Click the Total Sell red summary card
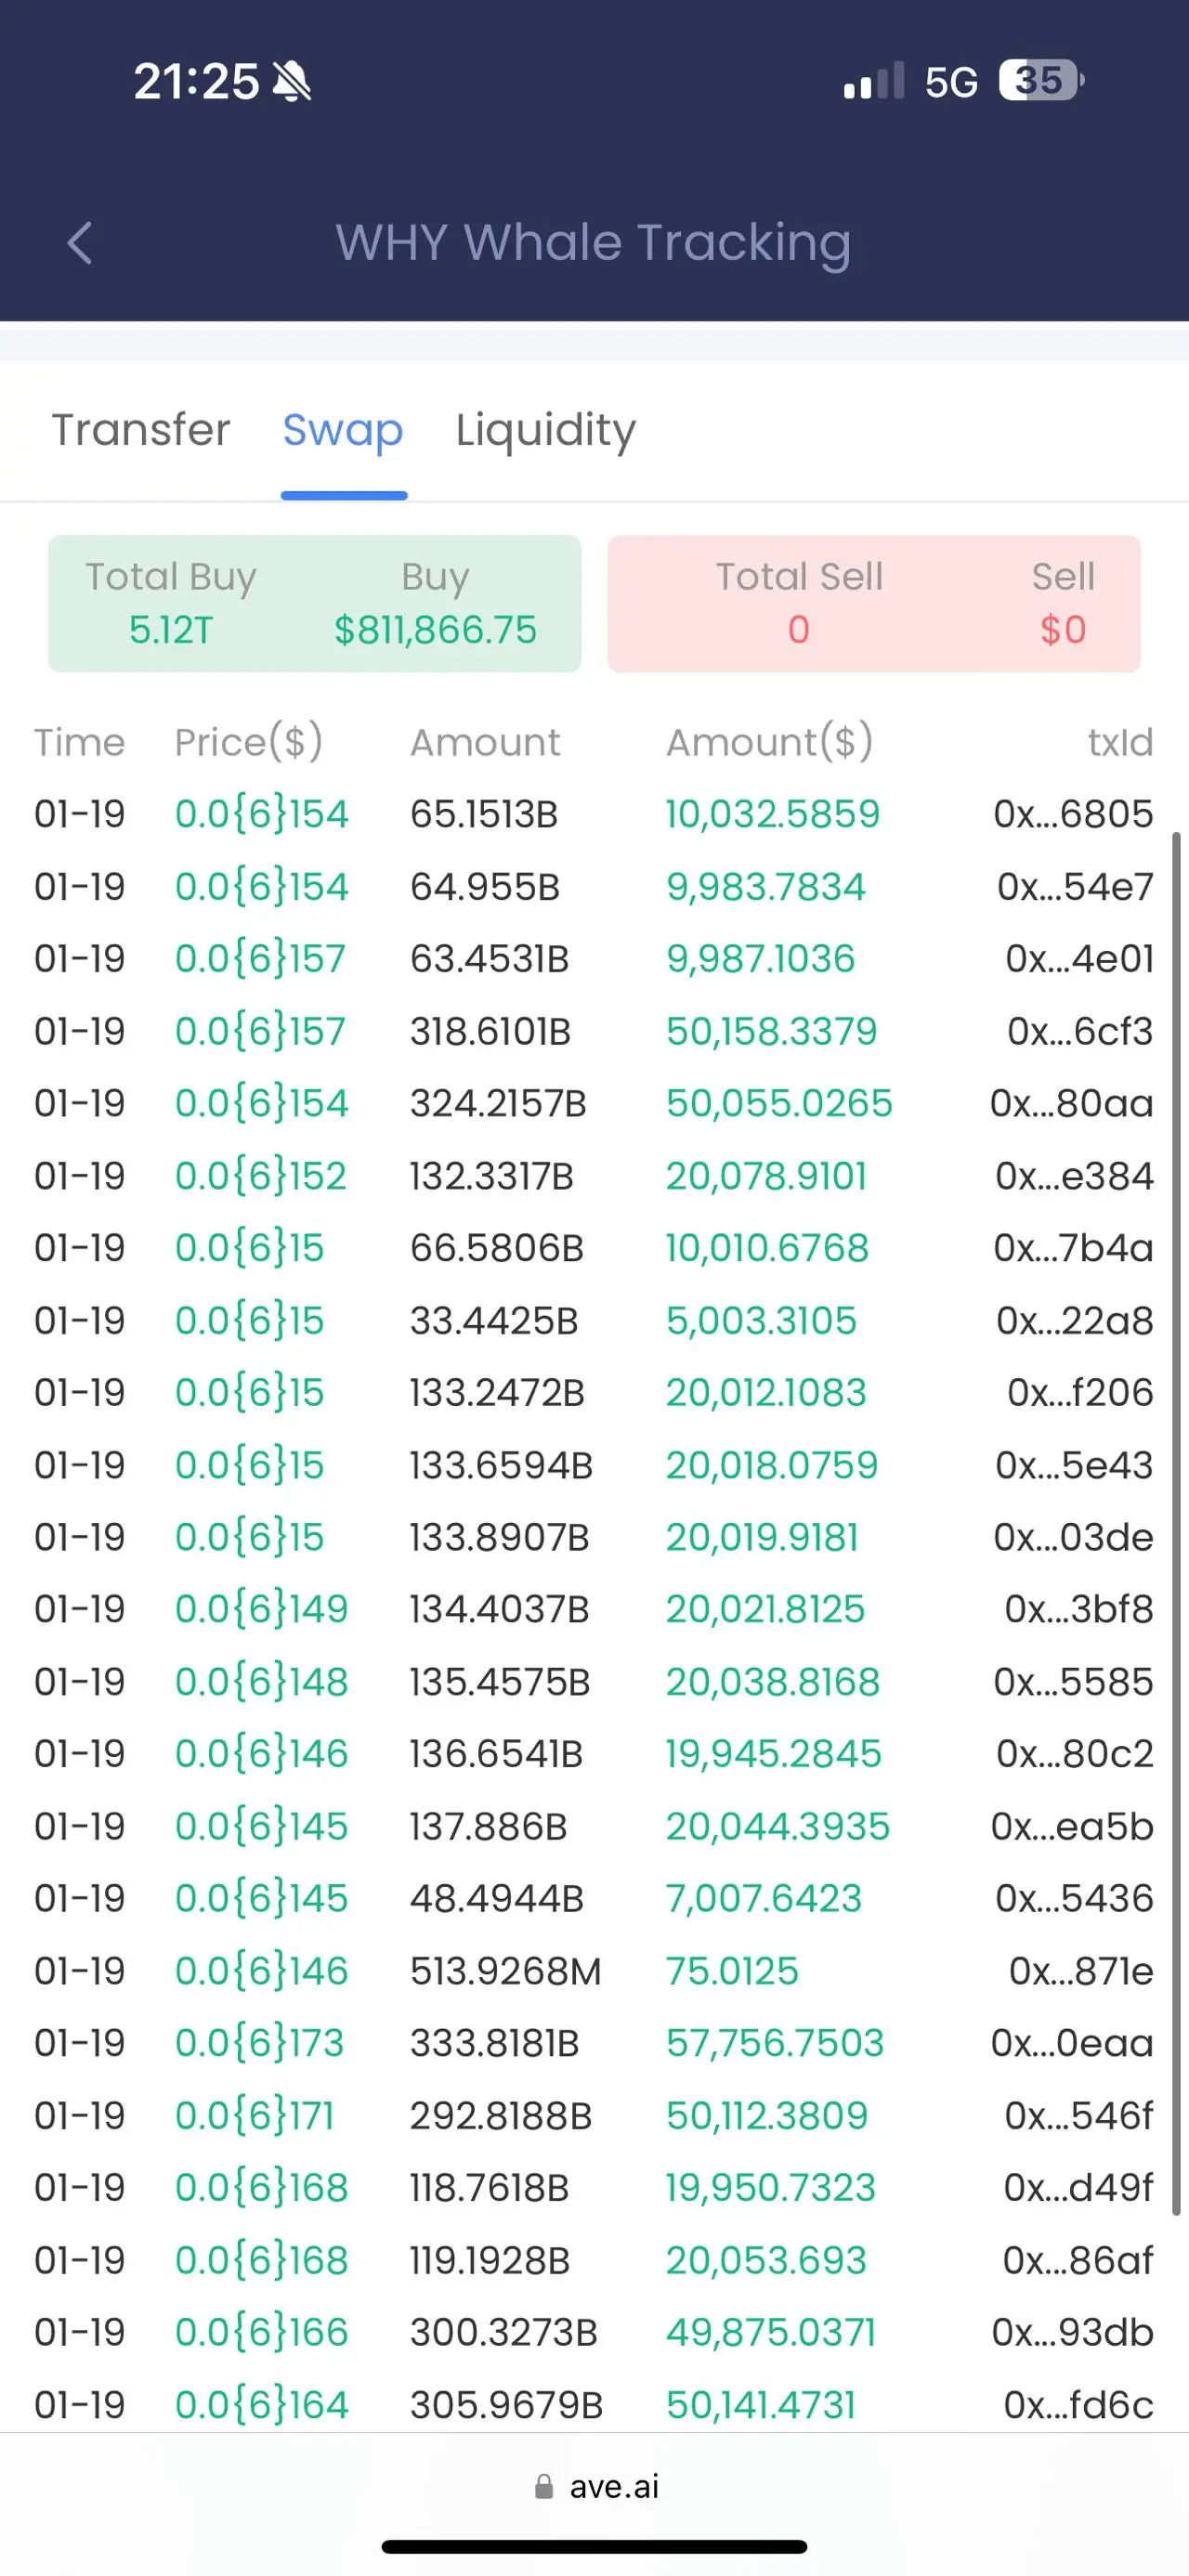The width and height of the screenshot is (1189, 2576). [x=873, y=604]
